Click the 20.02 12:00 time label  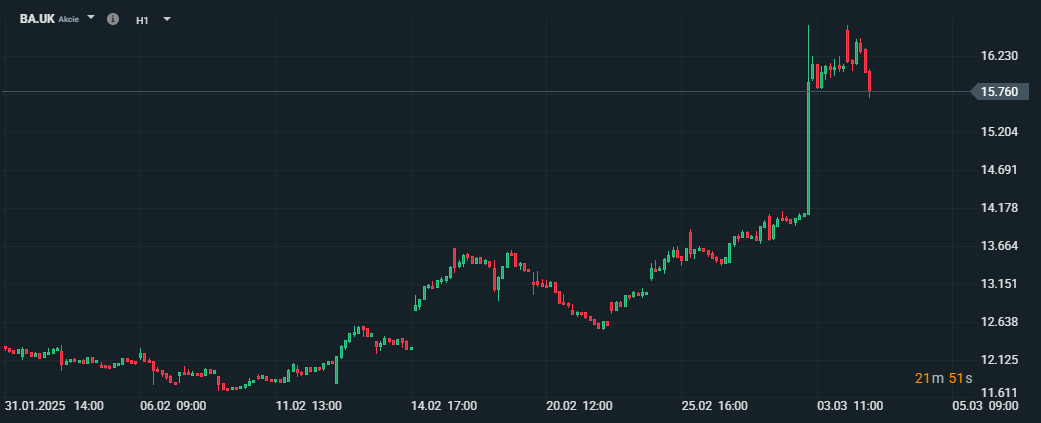click(579, 405)
